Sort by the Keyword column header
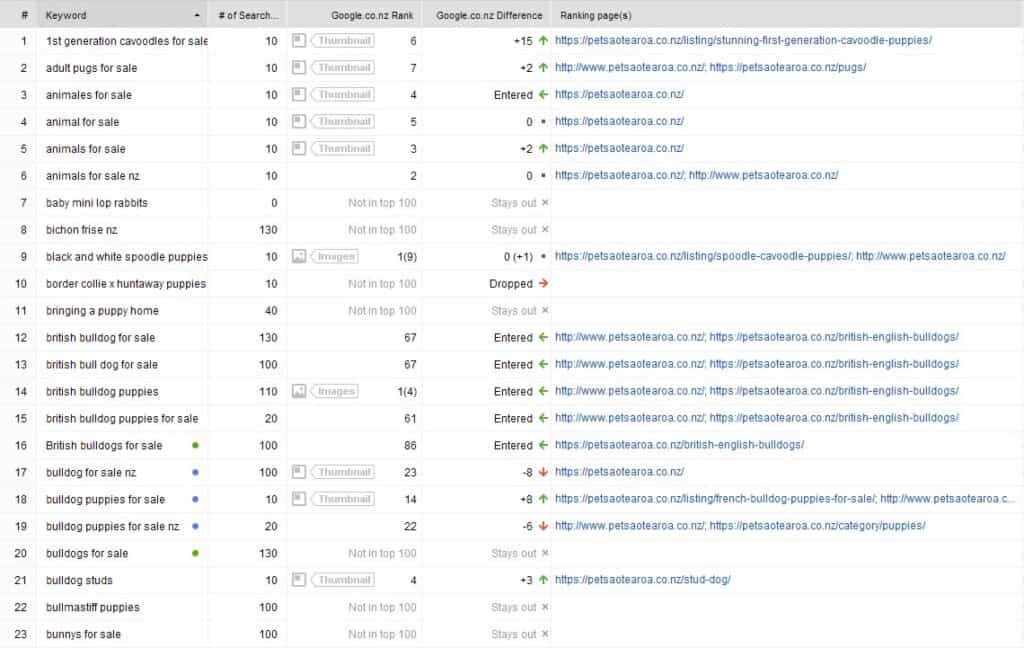Viewport: 1024px width, 648px height. click(x=122, y=14)
